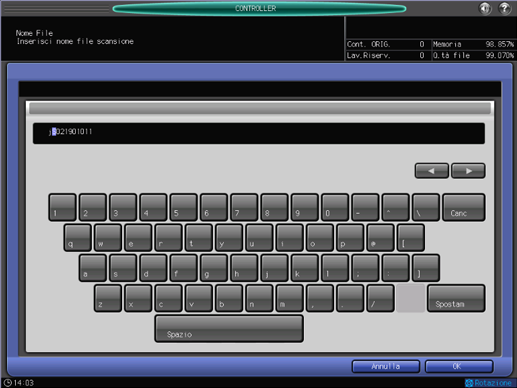Tap the i key
517x388 pixels.
click(290, 238)
